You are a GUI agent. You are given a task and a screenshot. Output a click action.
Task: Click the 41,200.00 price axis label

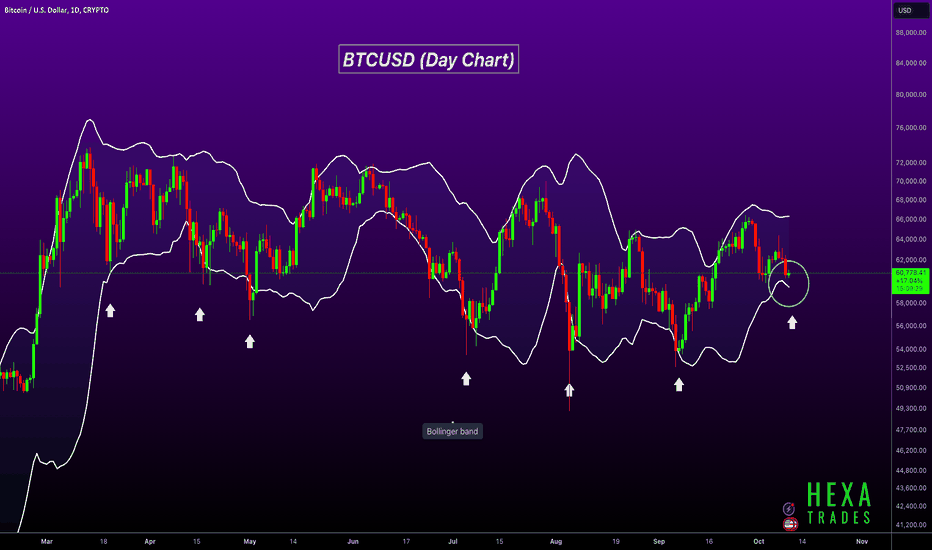coord(911,525)
